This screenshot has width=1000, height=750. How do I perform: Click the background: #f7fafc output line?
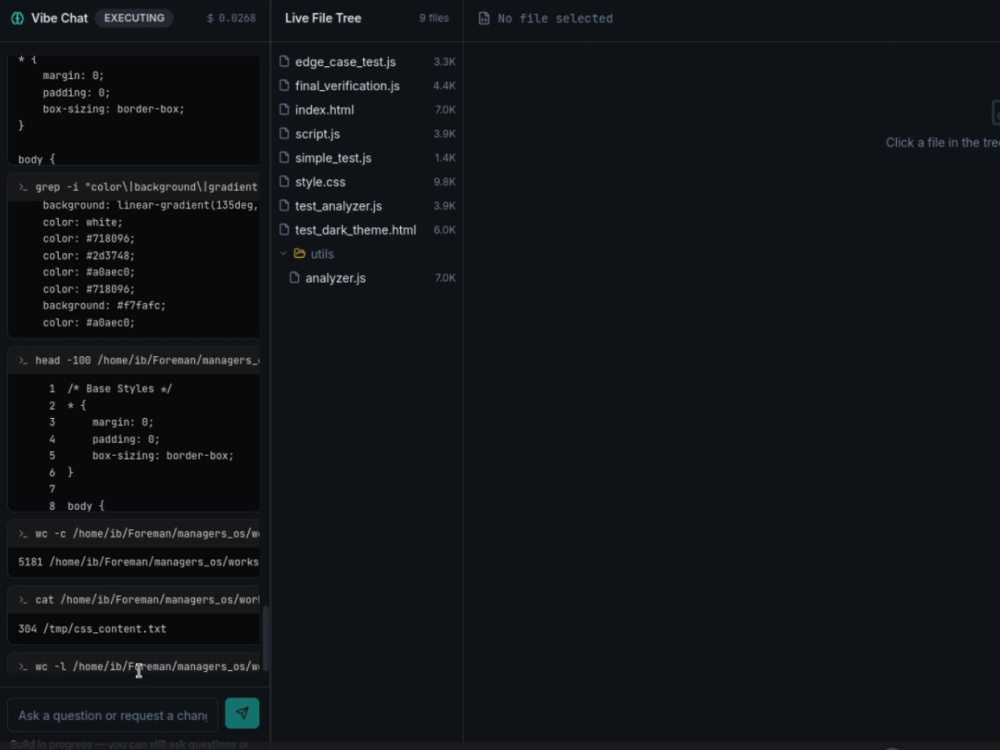tap(104, 305)
